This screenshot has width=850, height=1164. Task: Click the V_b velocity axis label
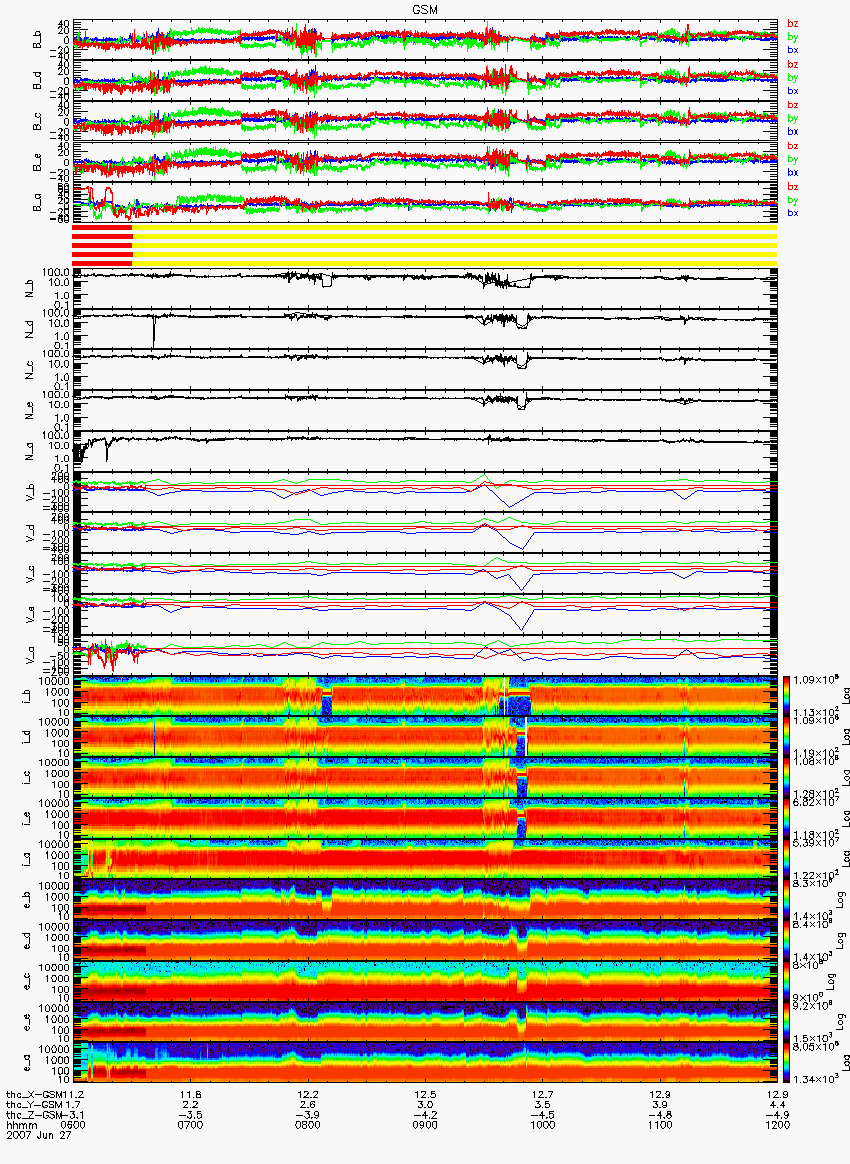click(30, 491)
